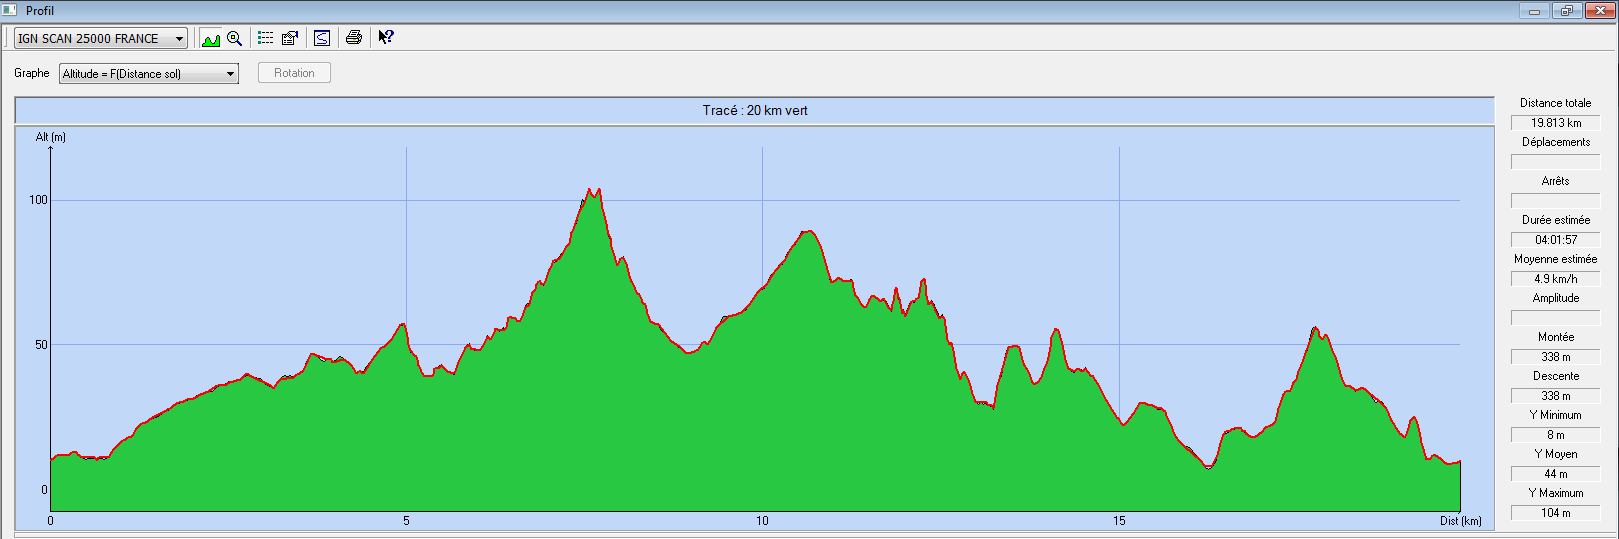
Task: Close the Profil window
Action: (1599, 11)
